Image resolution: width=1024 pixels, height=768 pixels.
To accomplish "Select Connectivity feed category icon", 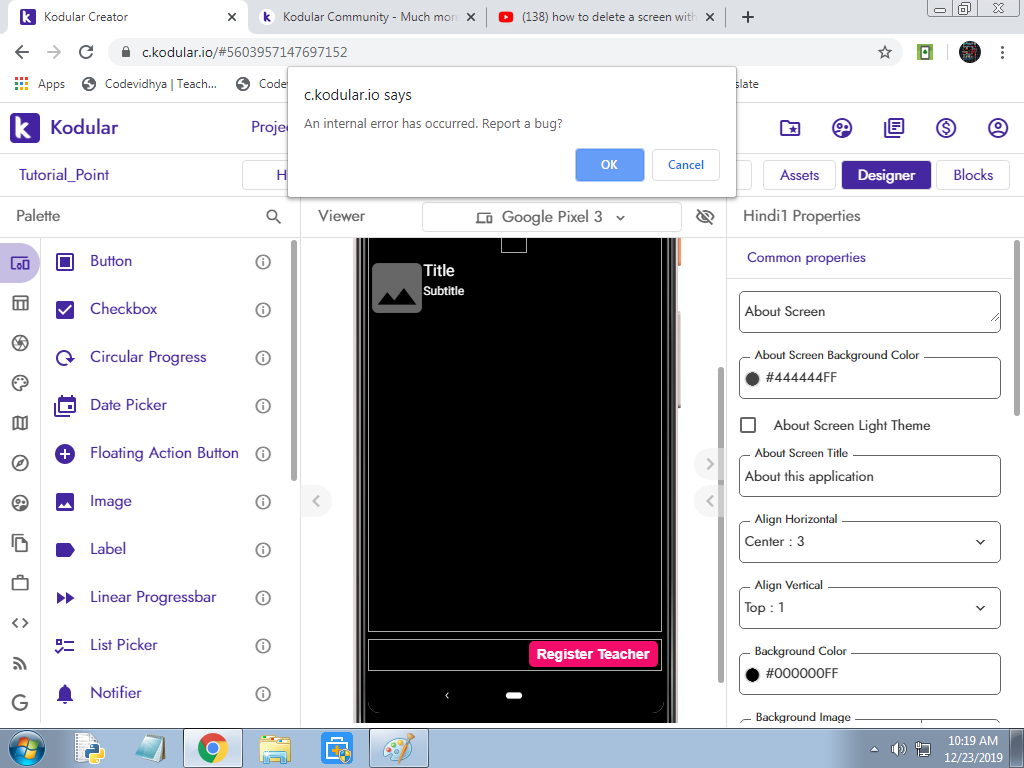I will click(x=20, y=663).
